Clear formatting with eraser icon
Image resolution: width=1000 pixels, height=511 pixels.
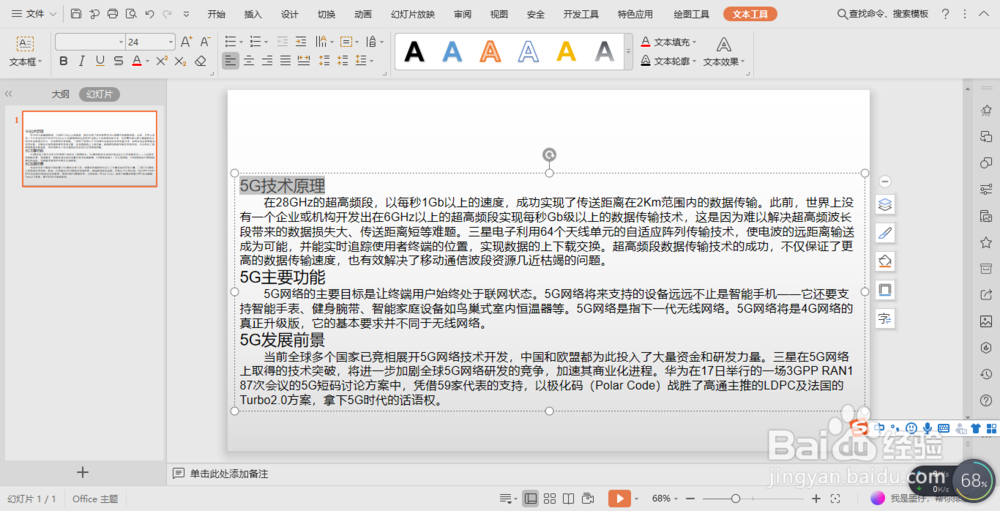(200, 61)
